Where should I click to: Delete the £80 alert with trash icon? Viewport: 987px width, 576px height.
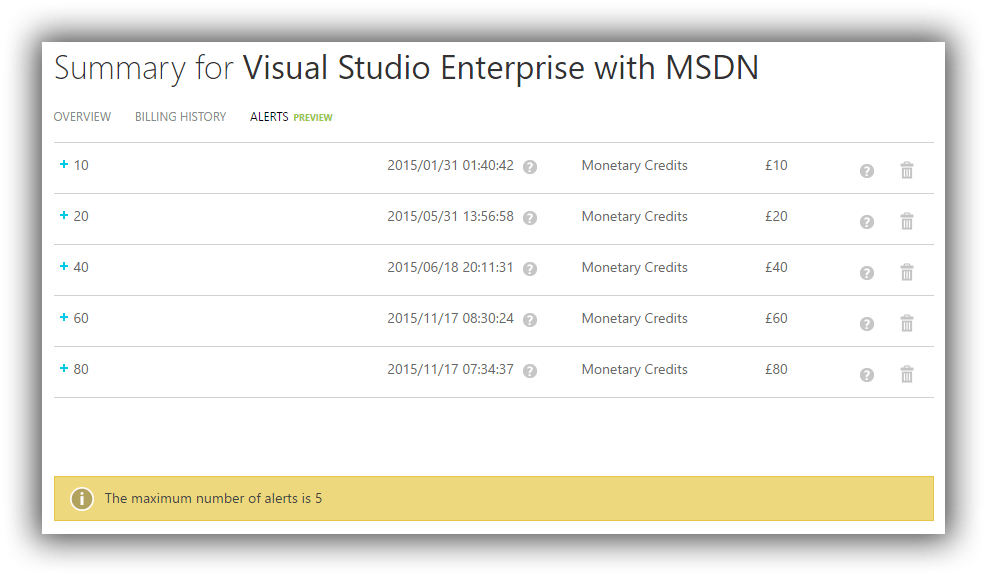[906, 374]
